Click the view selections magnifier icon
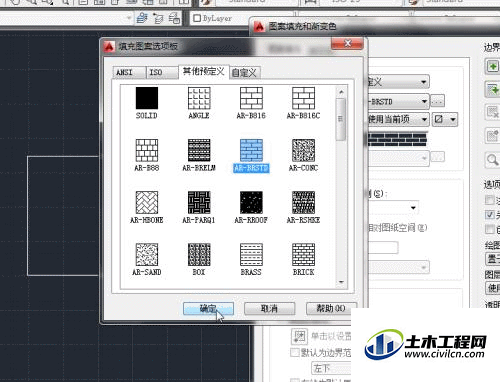500x382 pixels. tap(492, 160)
